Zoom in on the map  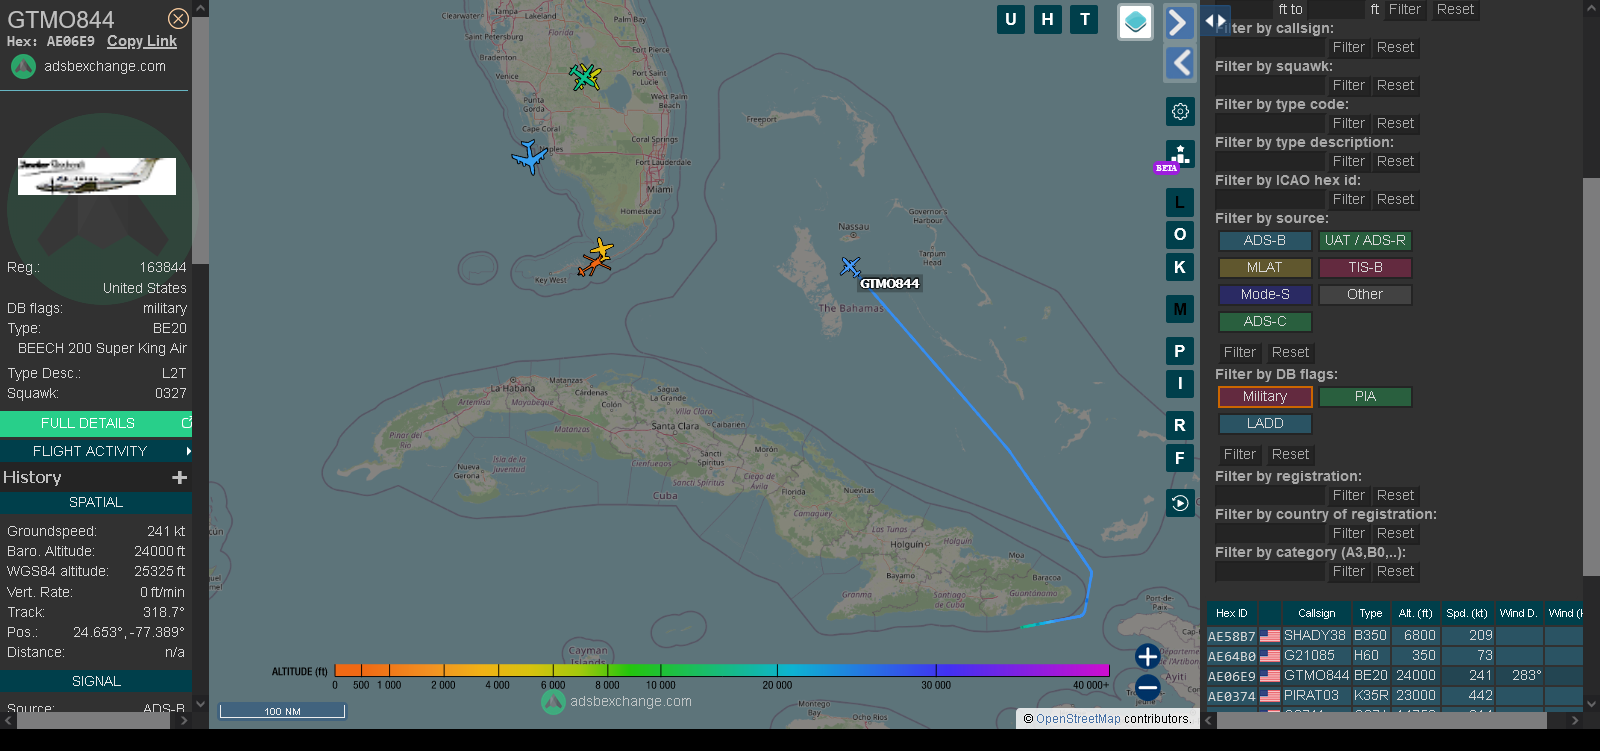[1148, 656]
